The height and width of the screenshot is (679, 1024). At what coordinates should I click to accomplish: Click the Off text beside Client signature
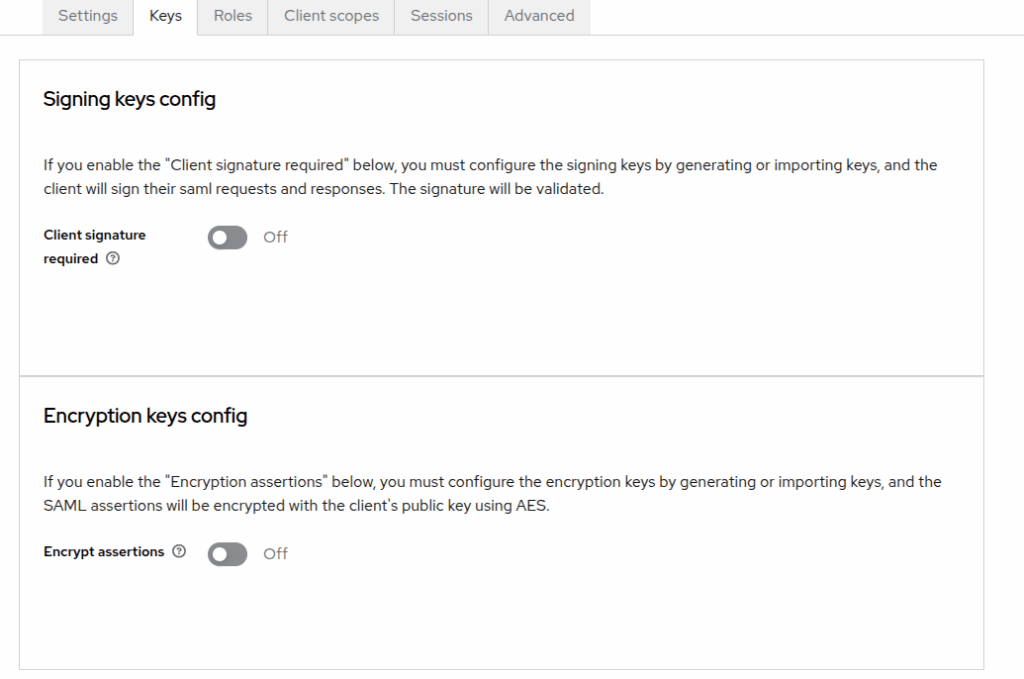pyautogui.click(x=276, y=238)
